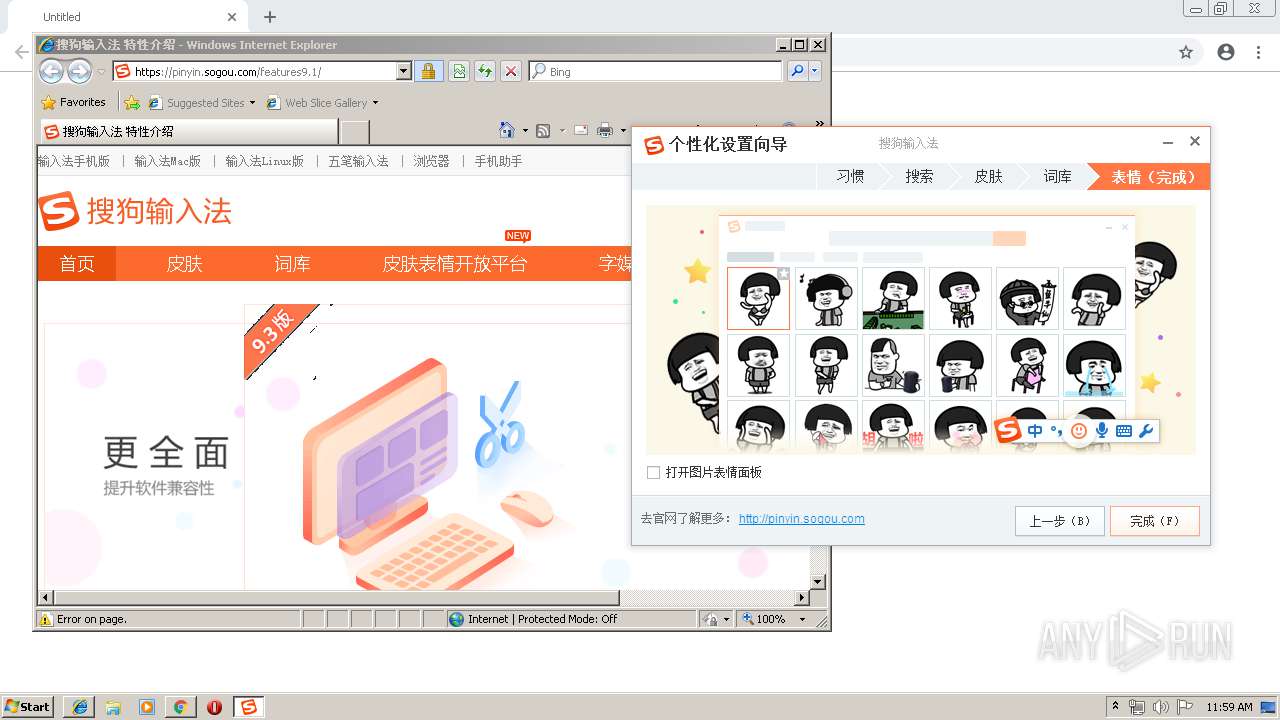Screen dimensions: 1280x720
Task: Expand the IE address bar dropdown
Action: click(404, 71)
